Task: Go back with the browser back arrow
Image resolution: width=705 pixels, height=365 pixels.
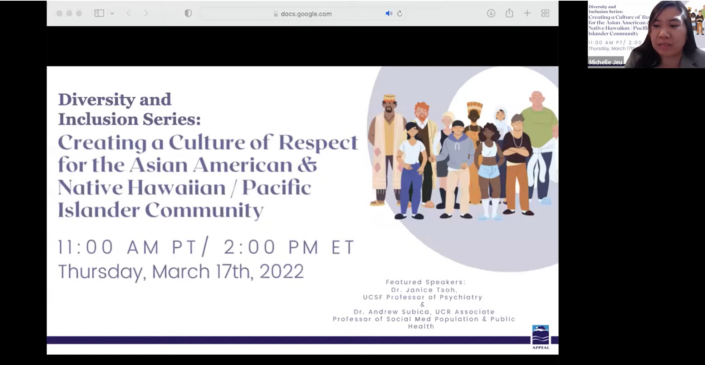Action: pos(129,13)
